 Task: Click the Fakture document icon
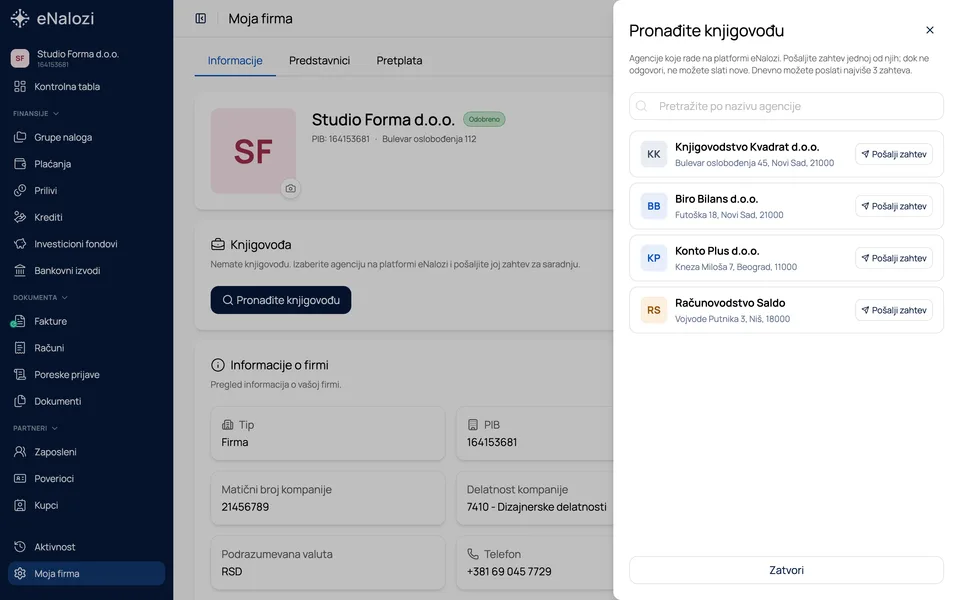click(x=20, y=321)
